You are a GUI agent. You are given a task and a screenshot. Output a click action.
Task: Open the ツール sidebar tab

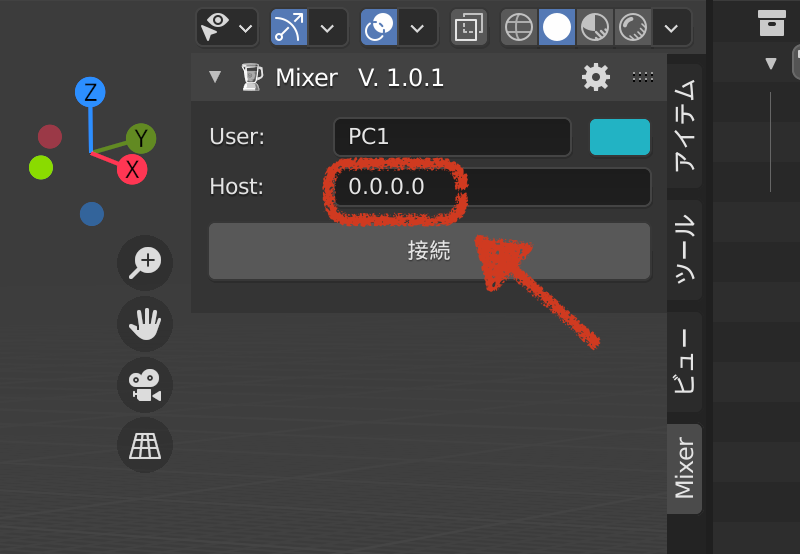point(685,249)
